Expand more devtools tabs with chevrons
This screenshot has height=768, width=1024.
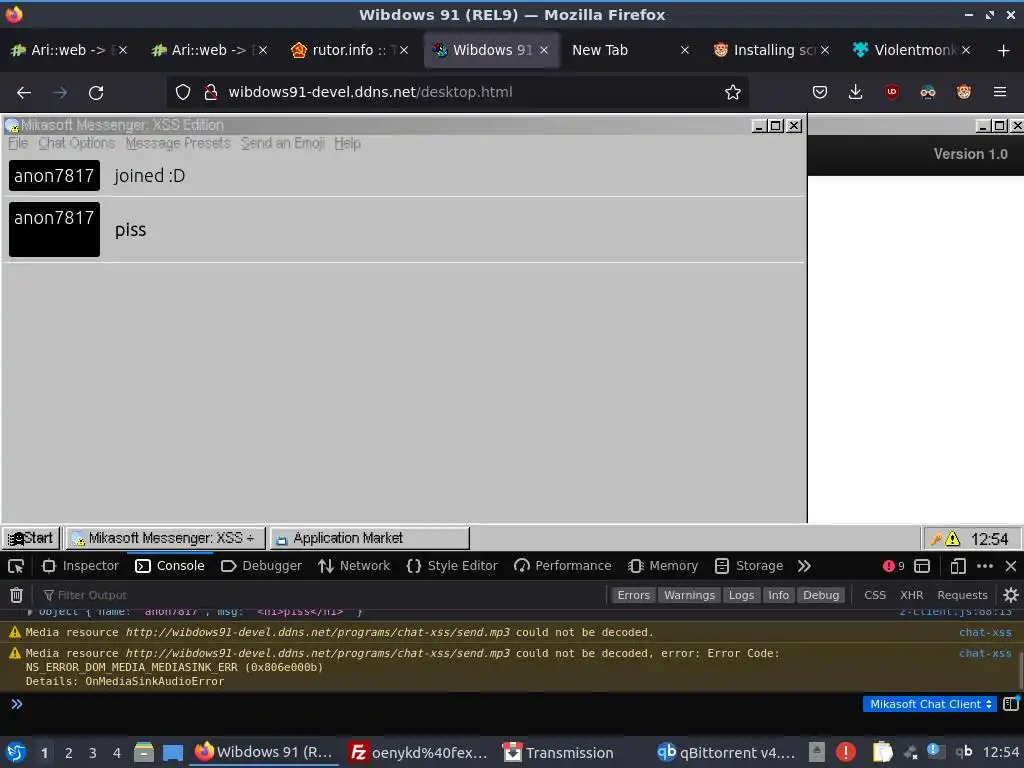click(804, 566)
